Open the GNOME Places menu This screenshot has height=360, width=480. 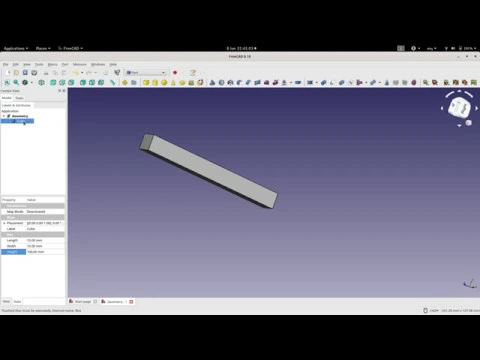[43, 48]
